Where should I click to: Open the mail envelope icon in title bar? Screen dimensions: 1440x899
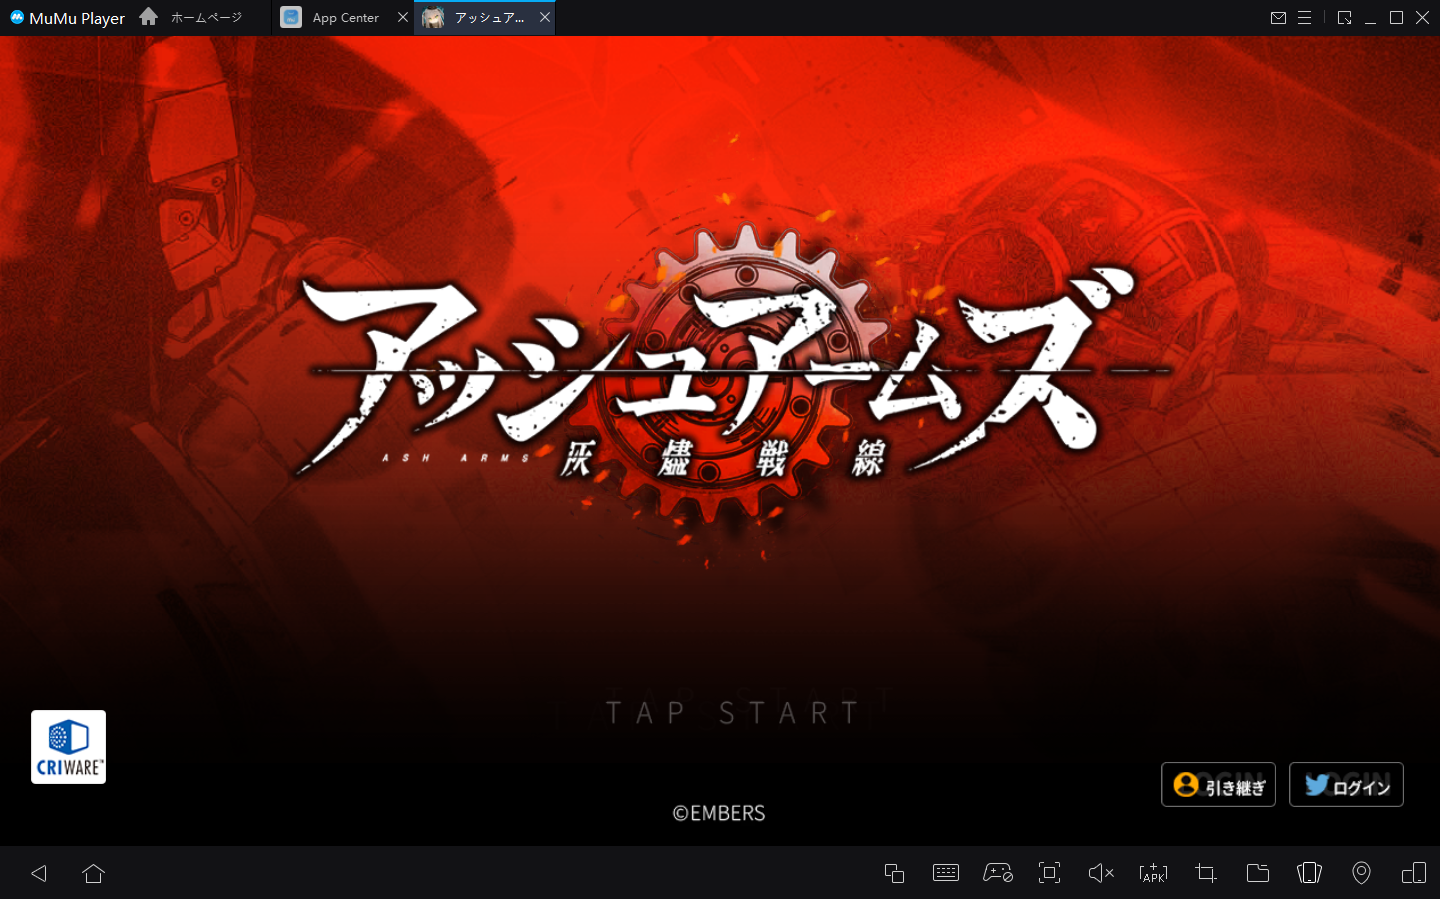[1278, 18]
